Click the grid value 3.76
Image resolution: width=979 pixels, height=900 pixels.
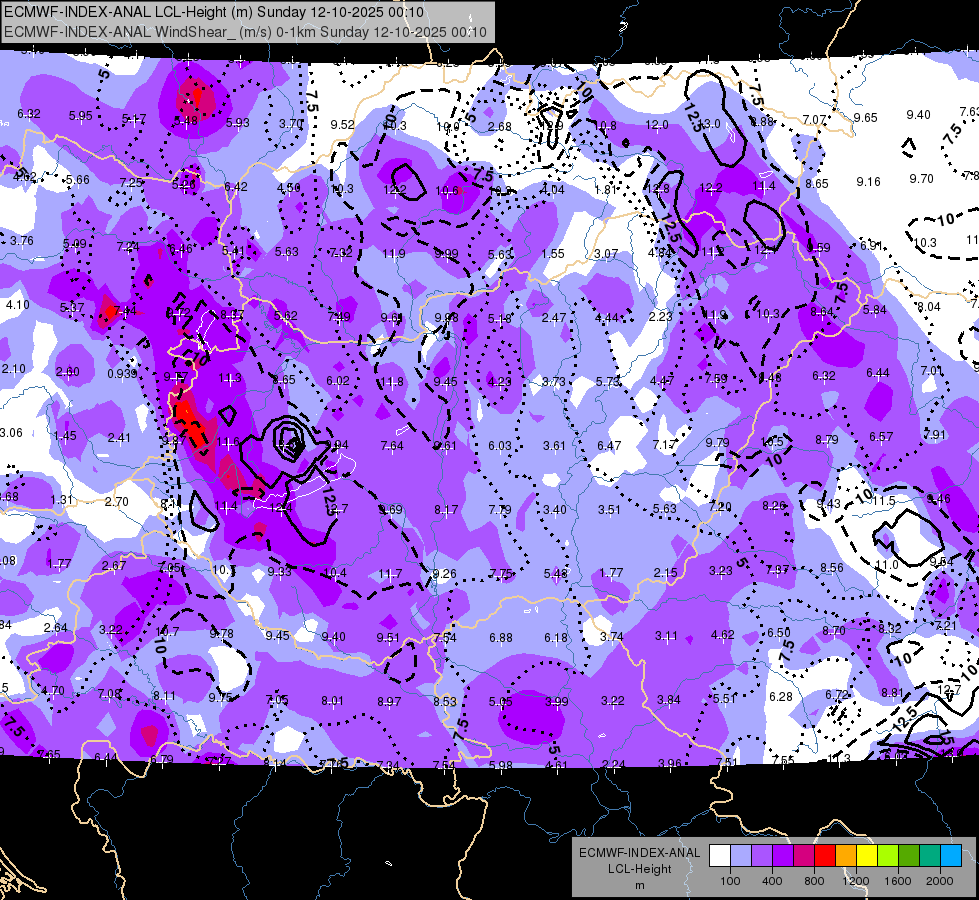(x=22, y=240)
